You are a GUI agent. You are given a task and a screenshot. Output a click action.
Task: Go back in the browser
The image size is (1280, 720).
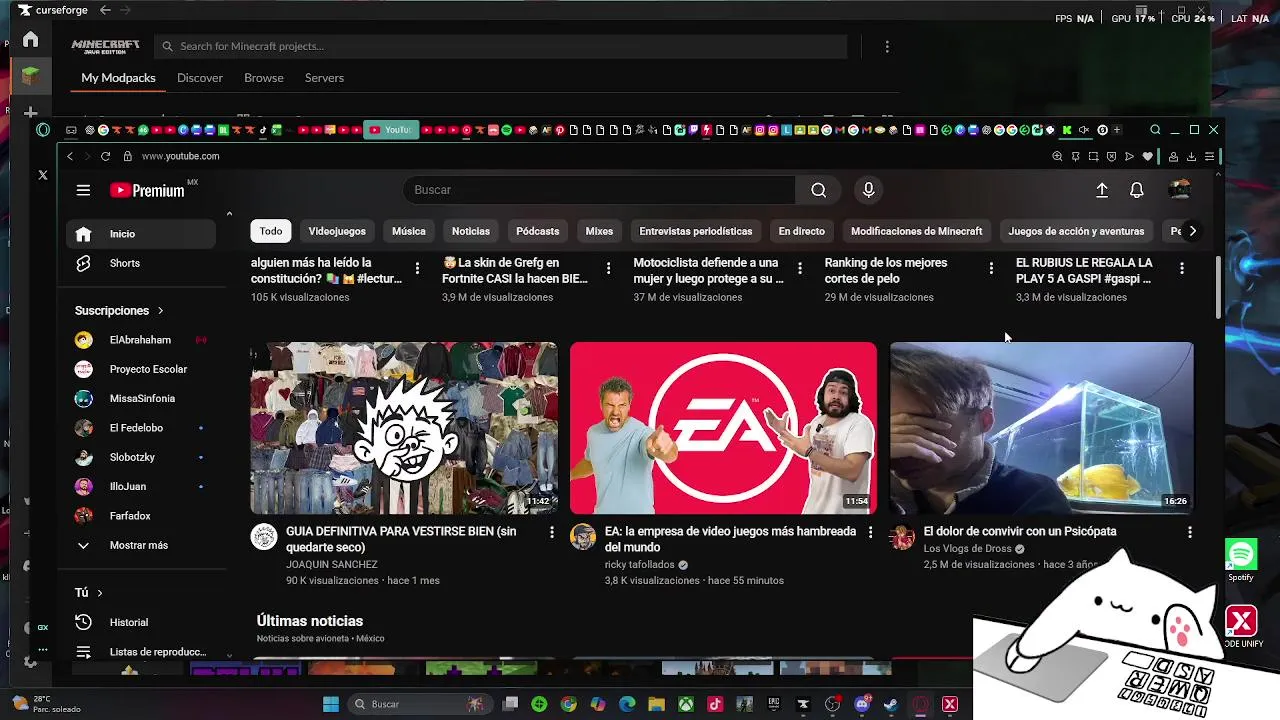69,156
